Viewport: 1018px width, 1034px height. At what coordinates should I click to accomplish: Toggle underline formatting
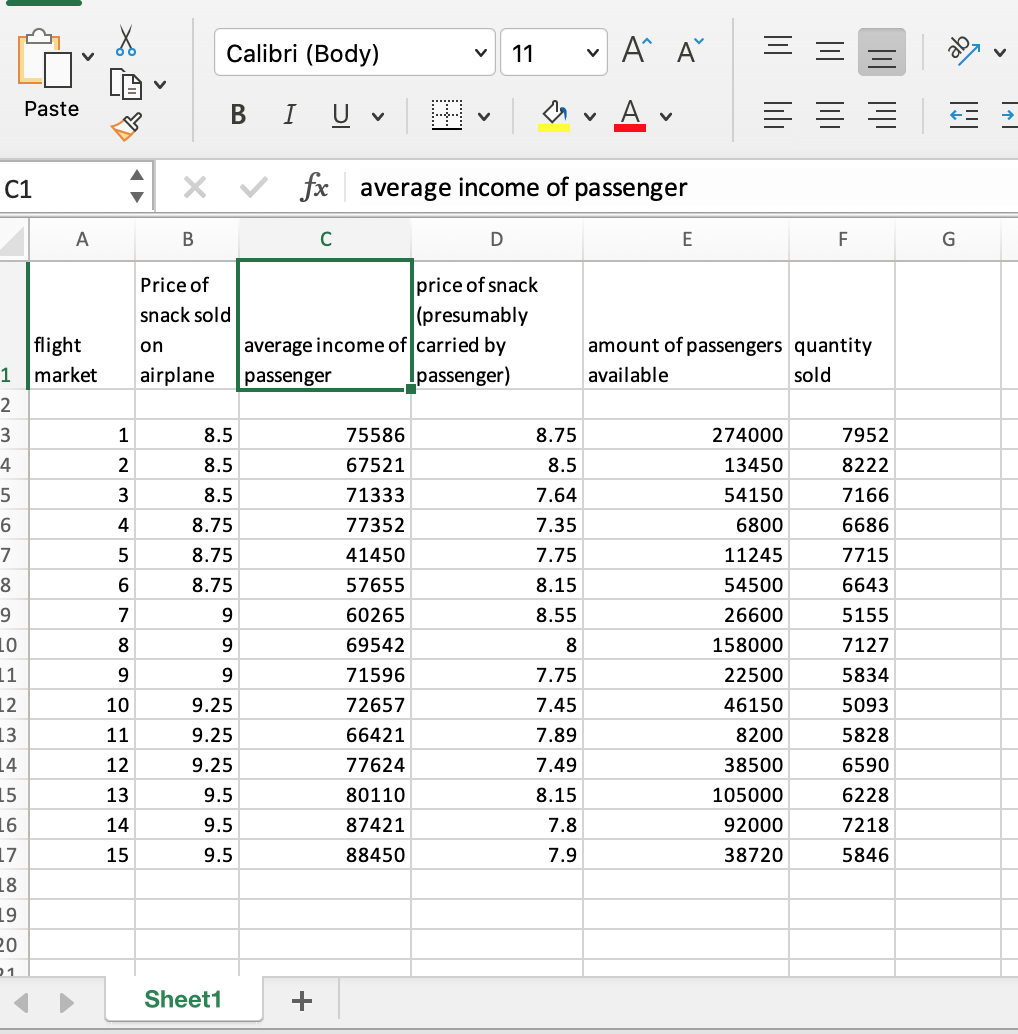(337, 115)
